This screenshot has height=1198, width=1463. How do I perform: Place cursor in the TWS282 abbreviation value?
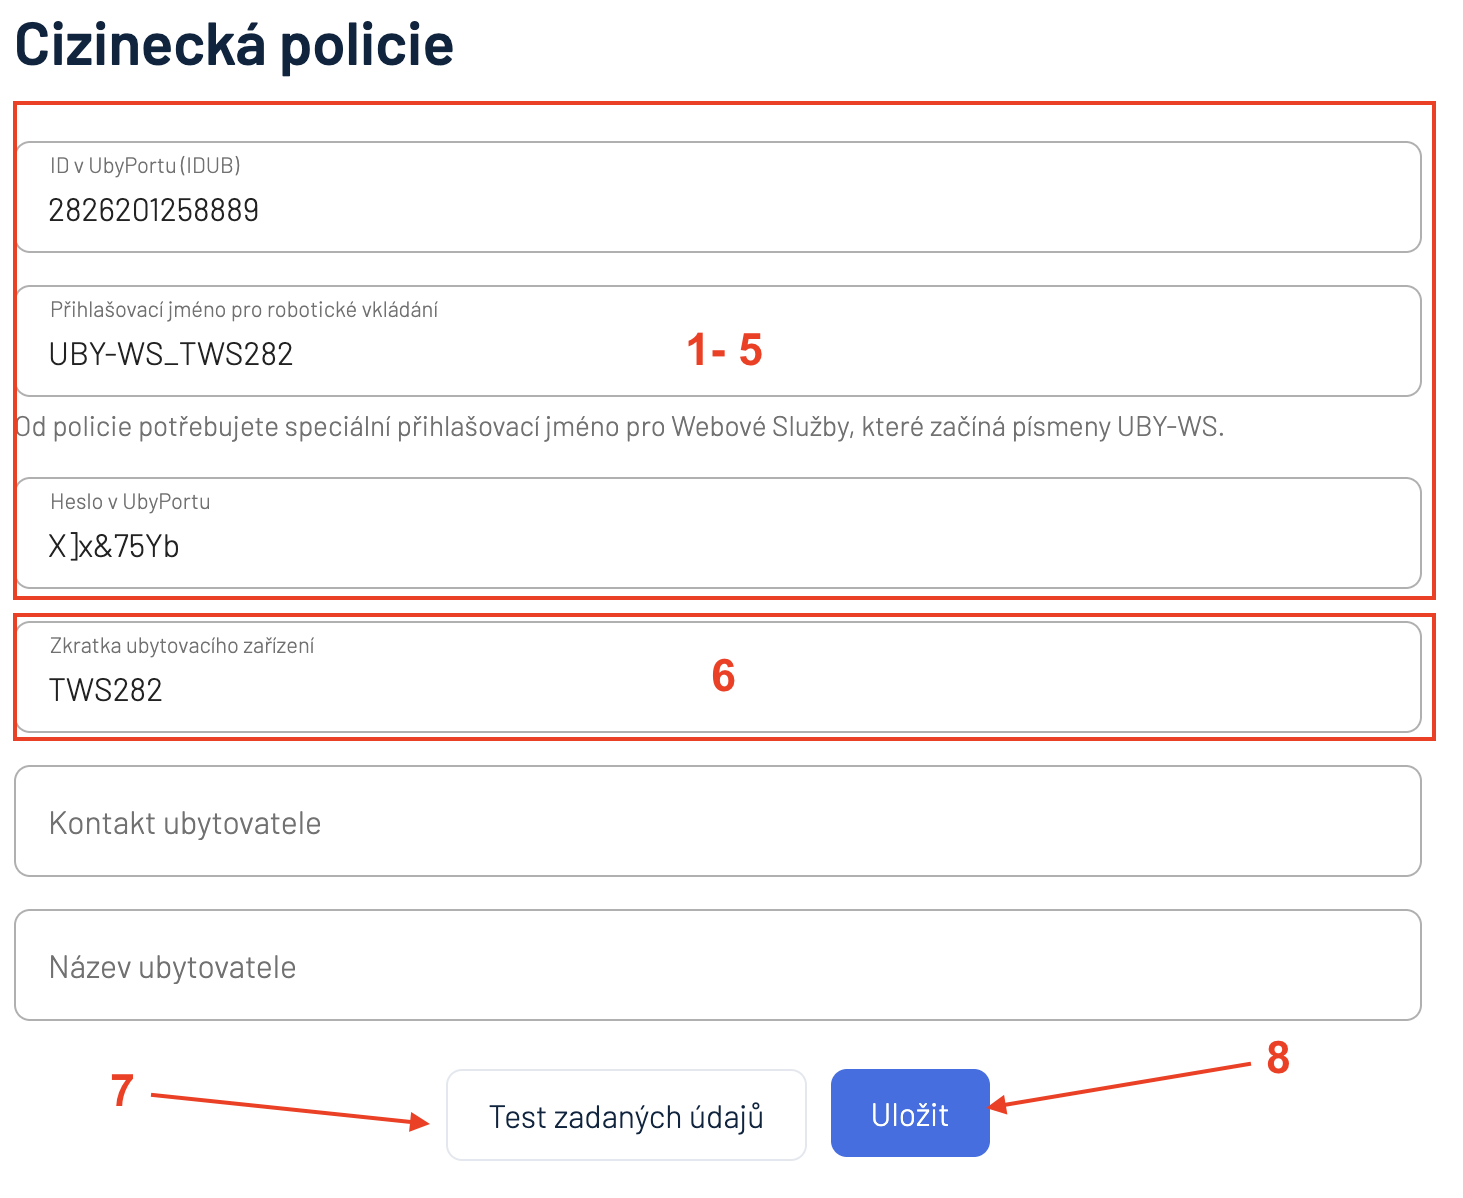pyautogui.click(x=106, y=690)
